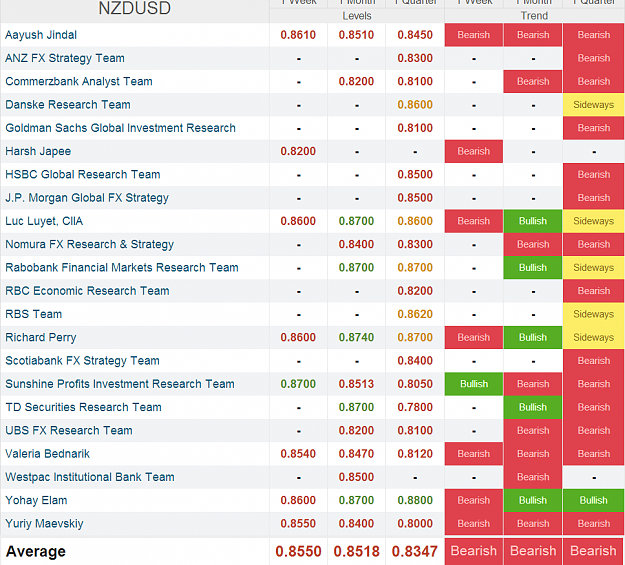625x565 pixels.
Task: Click the Levels column group header
Action: click(357, 16)
